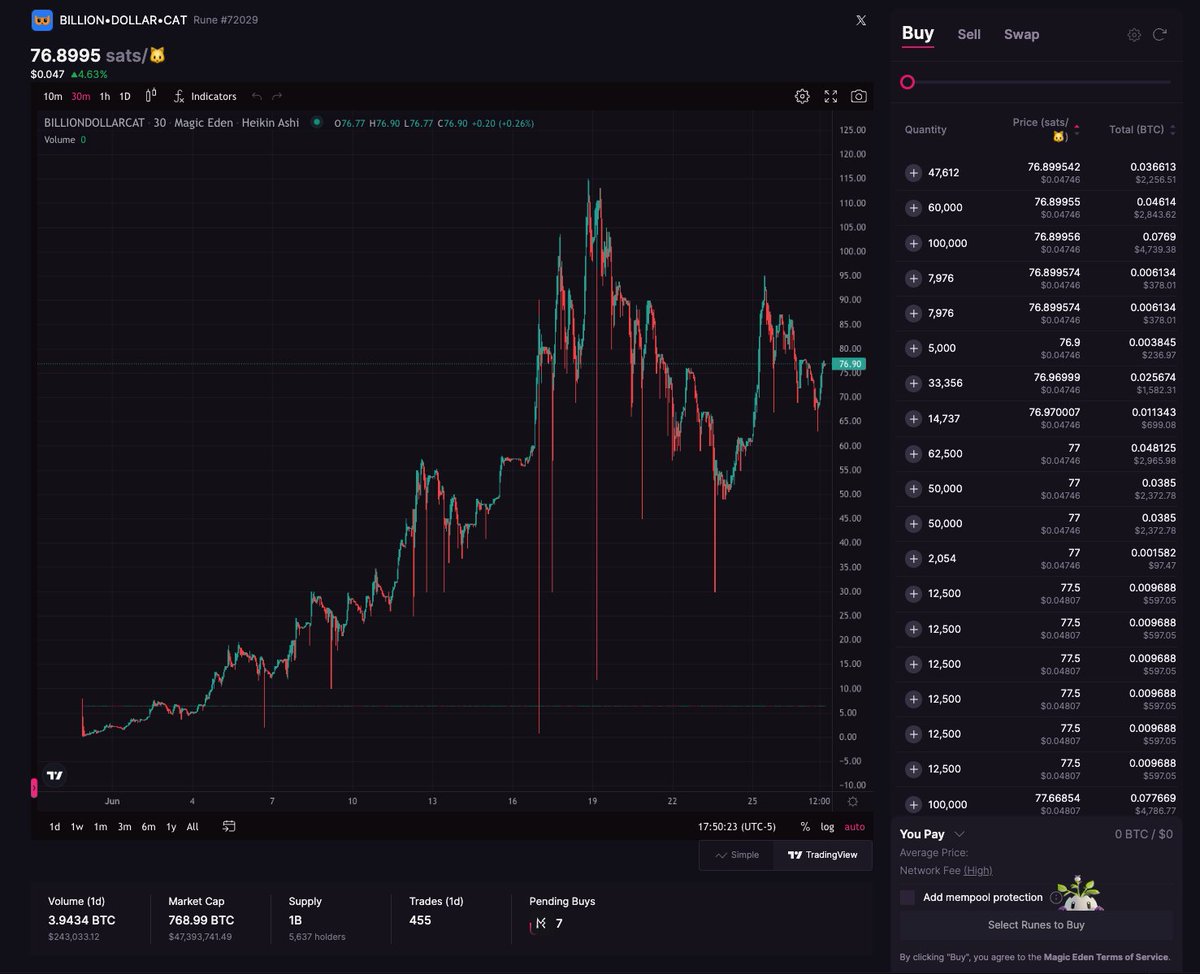
Task: Set chart range to 1d
Action: 55,827
